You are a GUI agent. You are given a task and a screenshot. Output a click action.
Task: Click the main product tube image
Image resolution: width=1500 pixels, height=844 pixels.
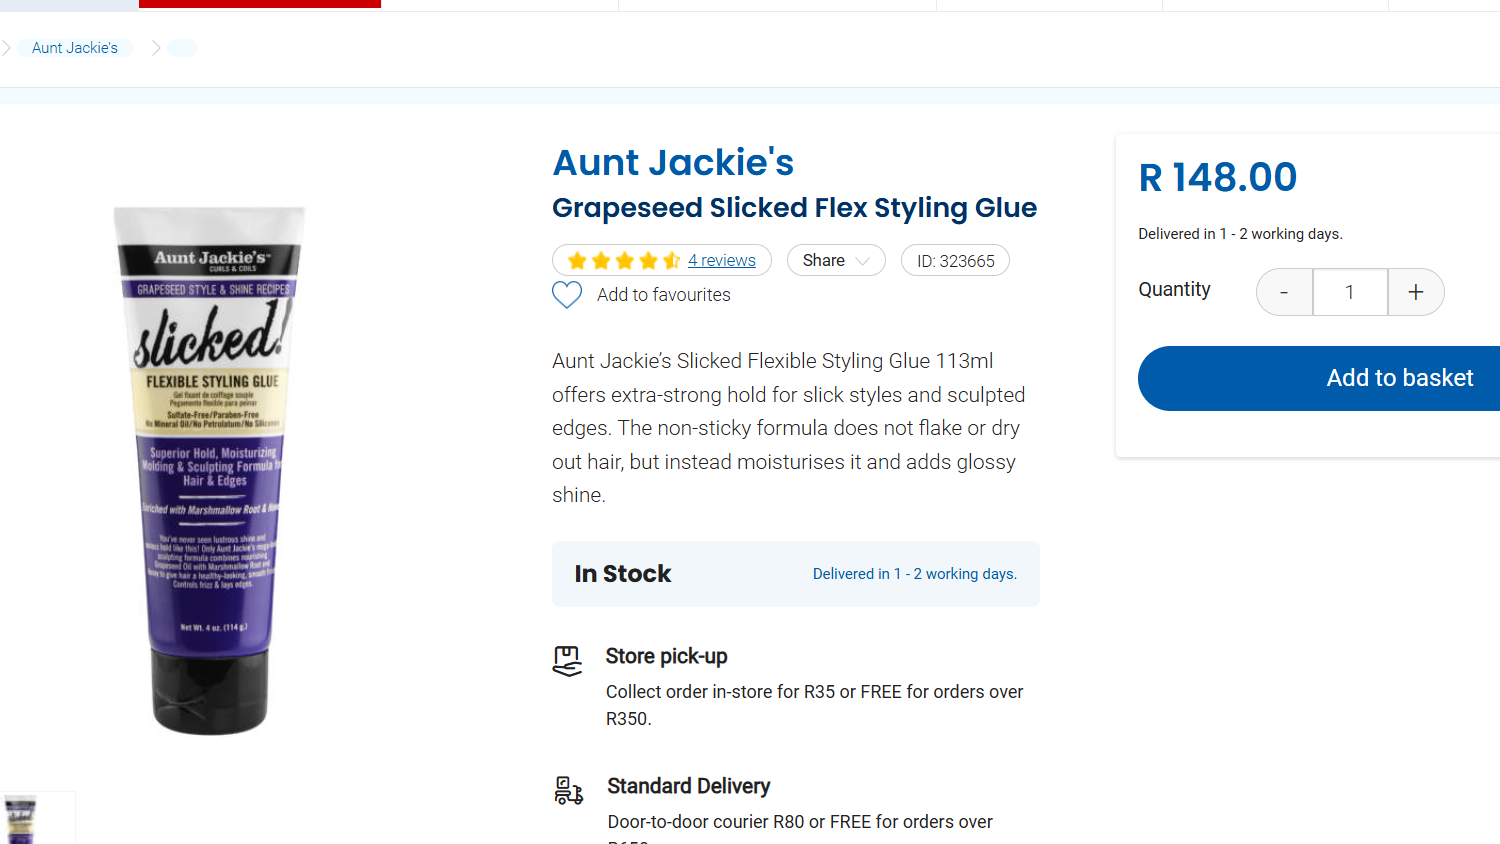[210, 470]
